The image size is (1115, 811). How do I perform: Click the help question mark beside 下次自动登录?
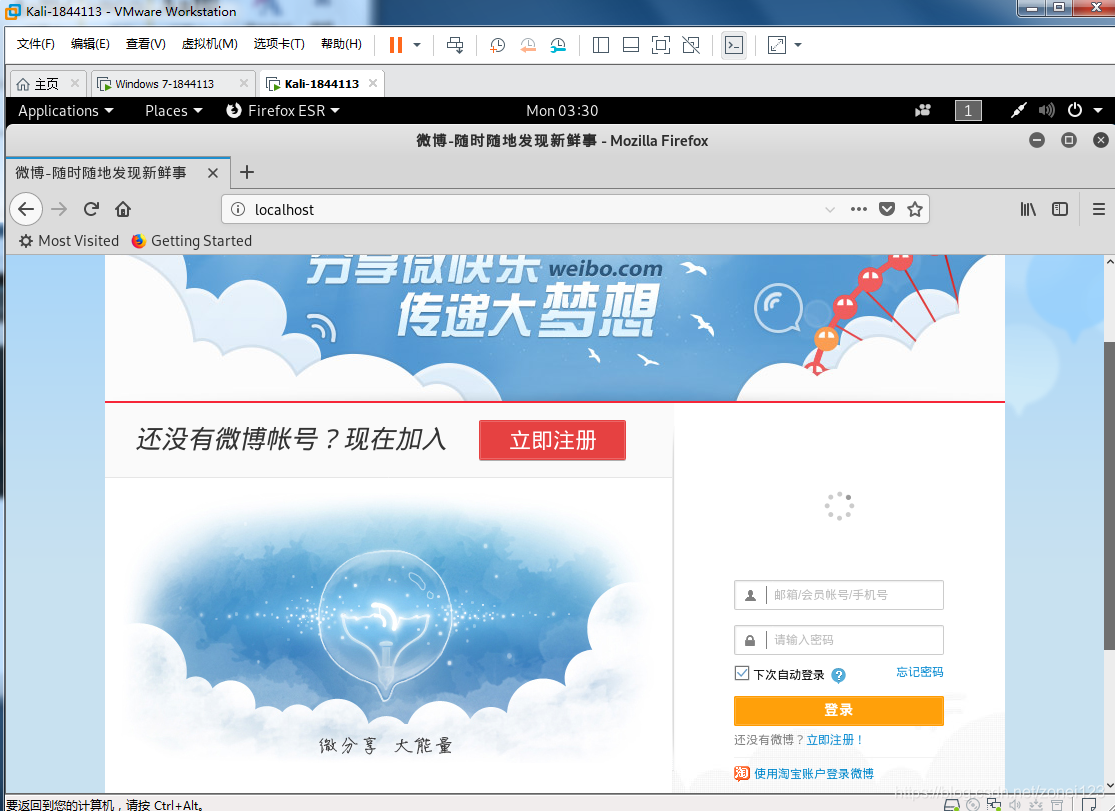pos(838,675)
